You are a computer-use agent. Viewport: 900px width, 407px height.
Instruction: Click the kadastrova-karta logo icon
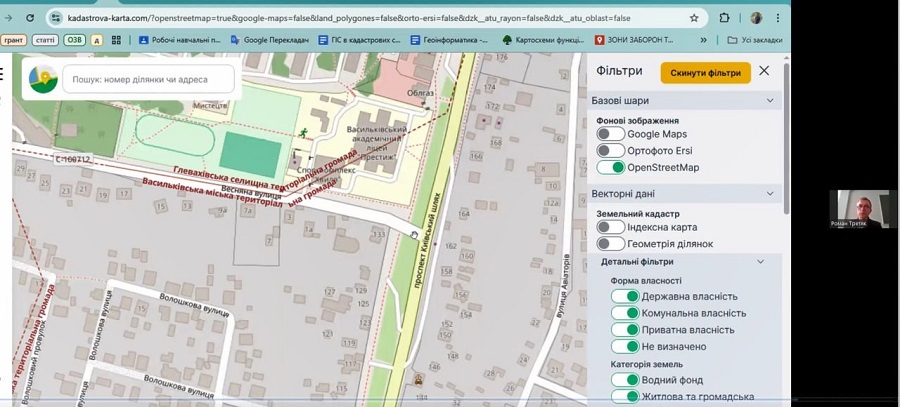click(x=43, y=79)
